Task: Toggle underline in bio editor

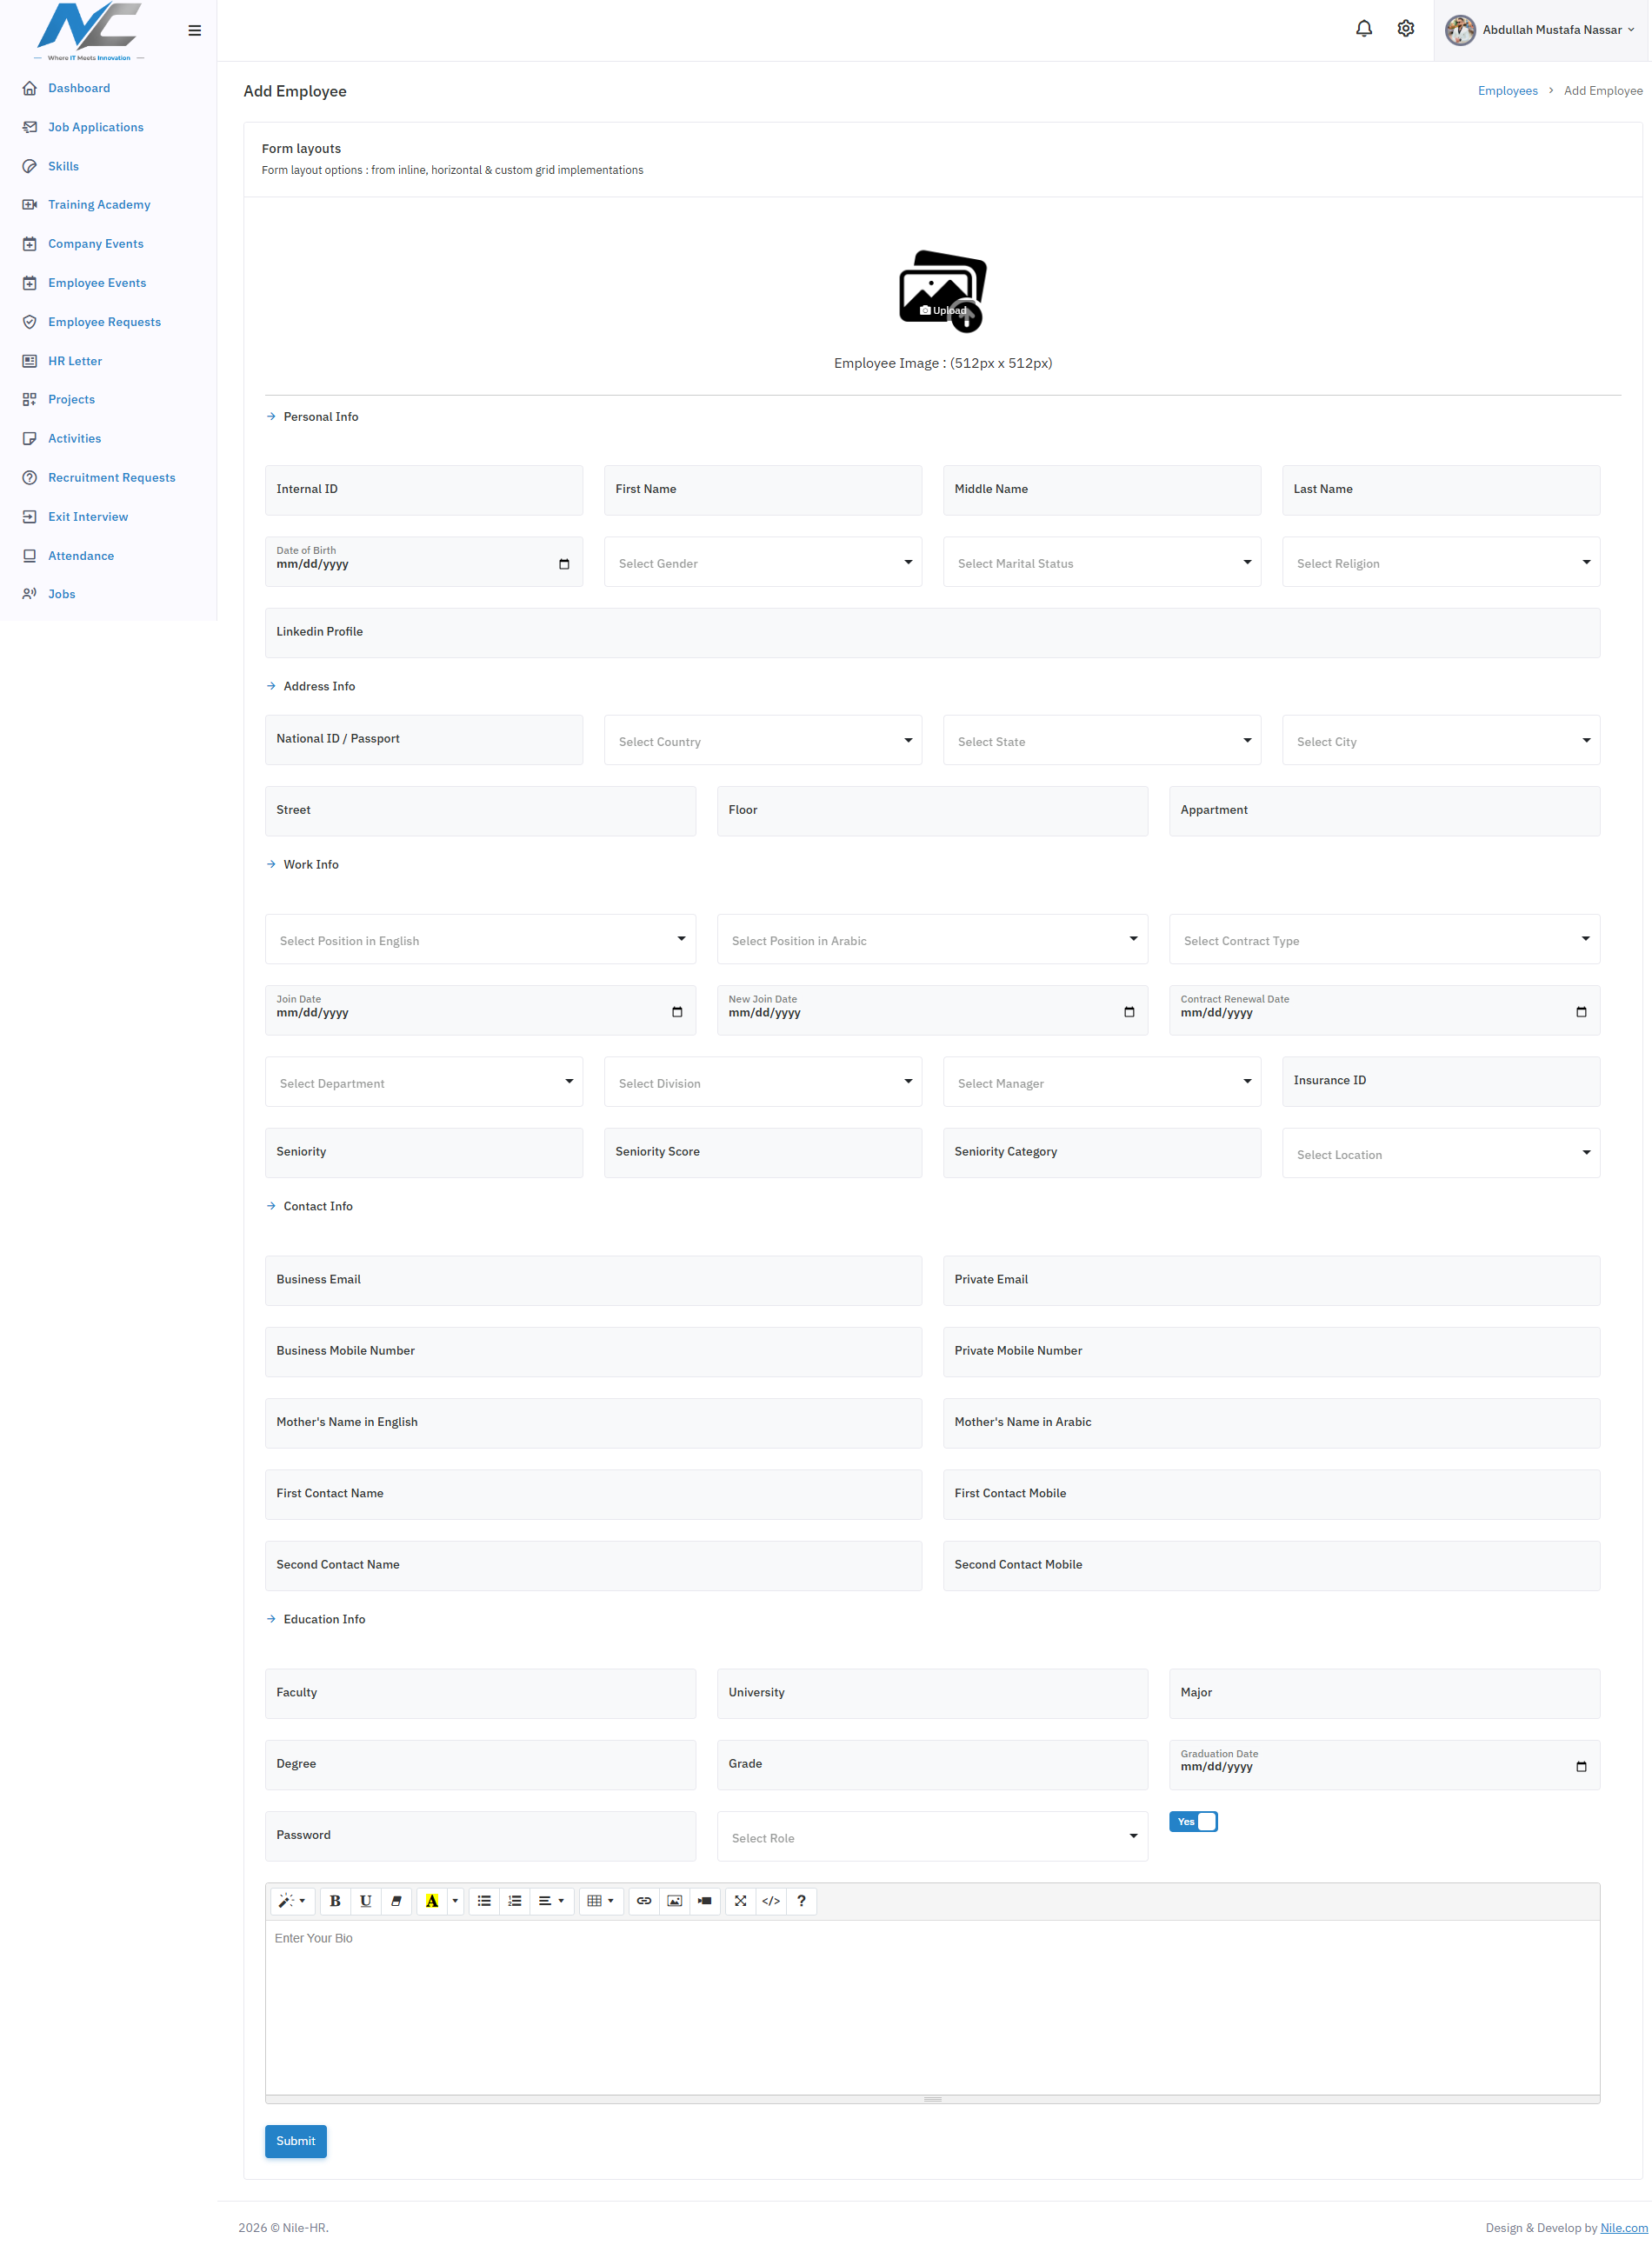Action: click(x=366, y=1901)
